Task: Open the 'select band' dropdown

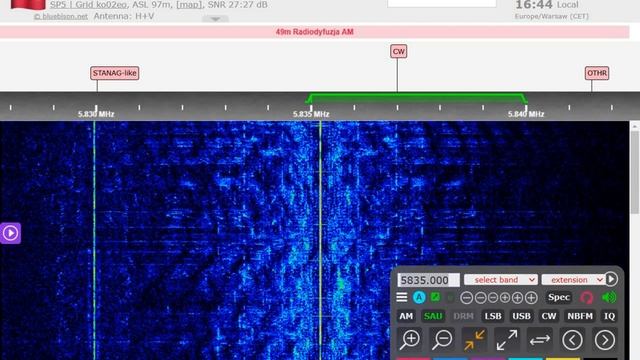Action: 500,280
